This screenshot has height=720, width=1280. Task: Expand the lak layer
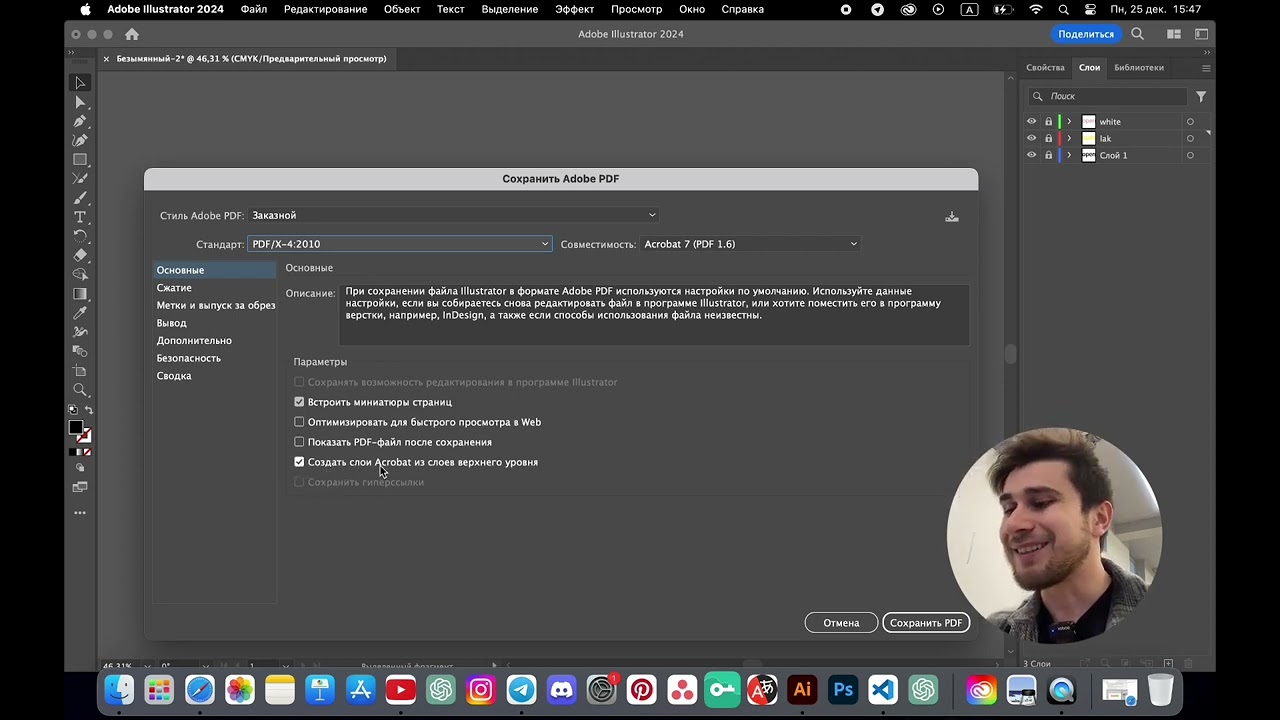1069,139
